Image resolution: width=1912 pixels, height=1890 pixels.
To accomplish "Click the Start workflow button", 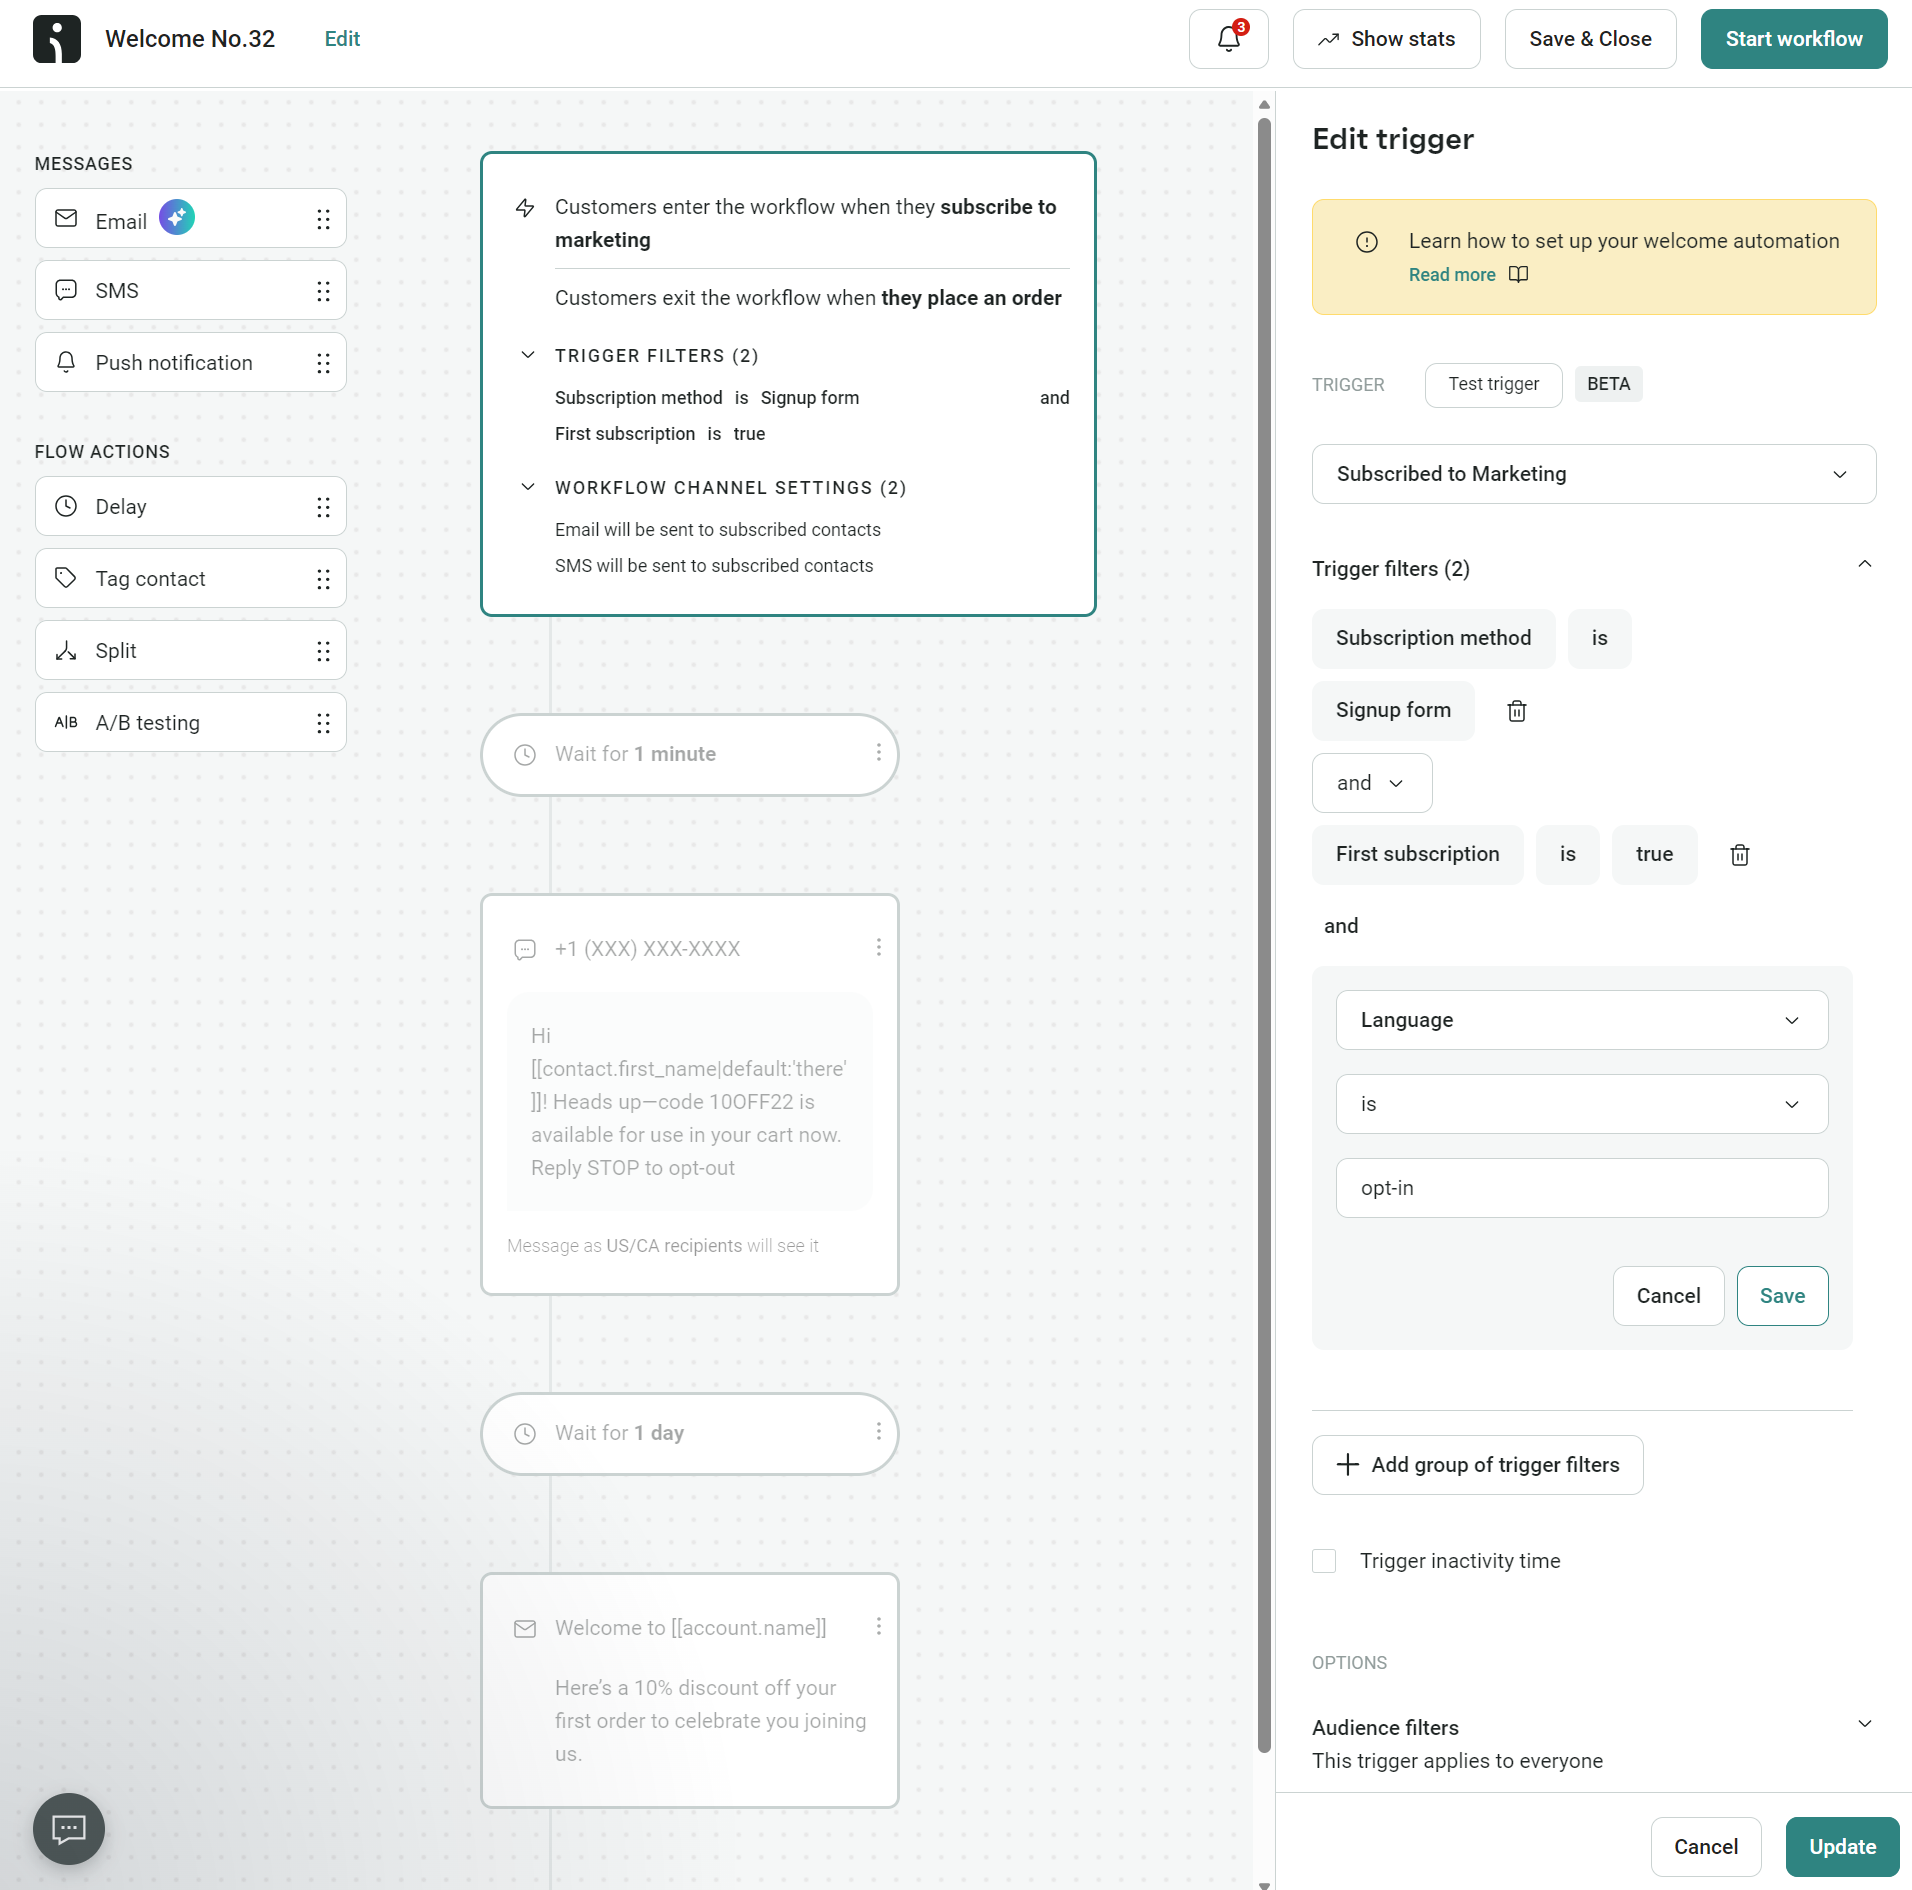I will [1794, 38].
